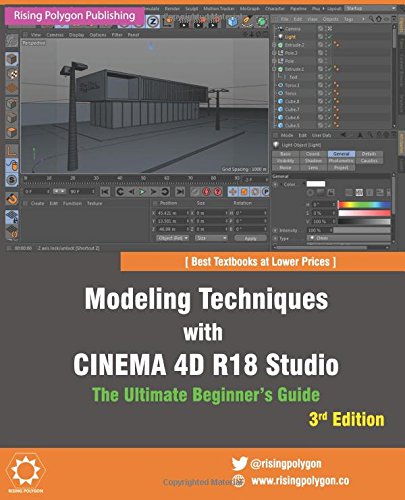Select the Make Editable tool in left palette
This screenshot has width=405, height=500.
point(12,41)
